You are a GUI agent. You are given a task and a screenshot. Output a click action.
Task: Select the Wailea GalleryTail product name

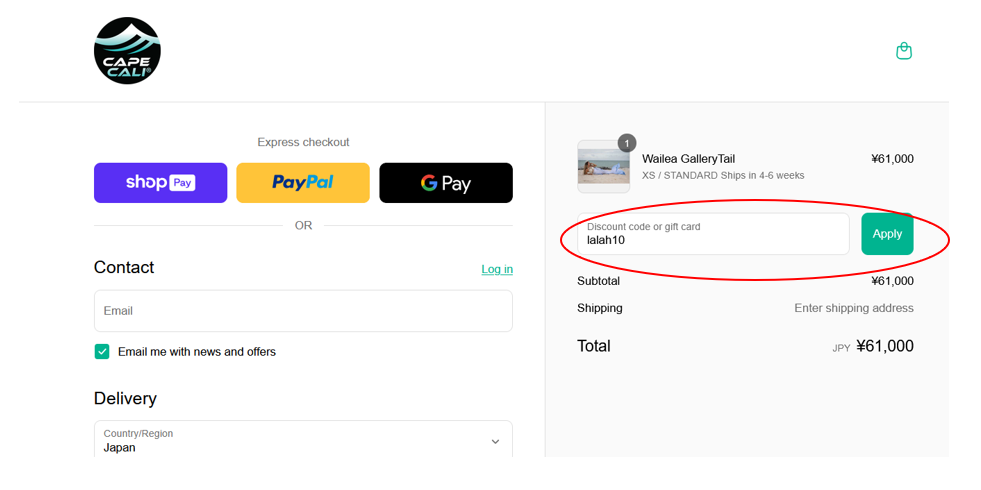688,159
